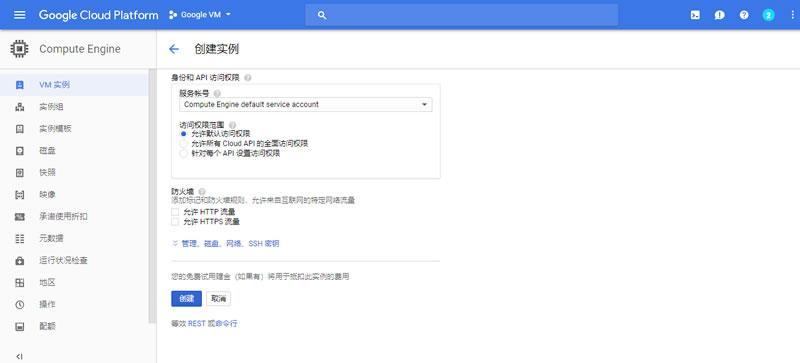This screenshot has height=363, width=800.
Task: Click the Compute Engine chip icon
Action: coord(19,49)
